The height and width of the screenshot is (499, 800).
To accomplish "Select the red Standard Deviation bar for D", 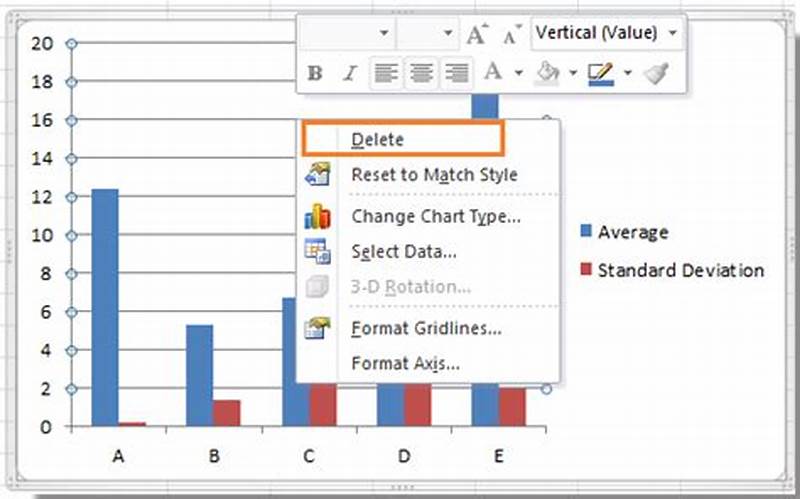I will pos(418,405).
